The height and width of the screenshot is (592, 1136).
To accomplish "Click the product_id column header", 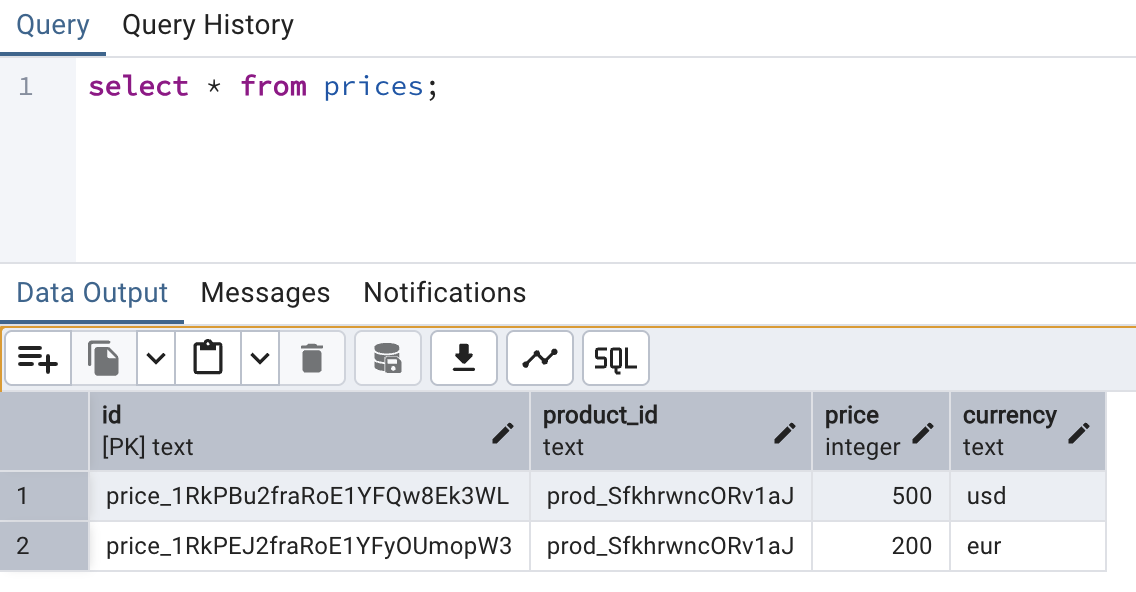I will [x=671, y=431].
